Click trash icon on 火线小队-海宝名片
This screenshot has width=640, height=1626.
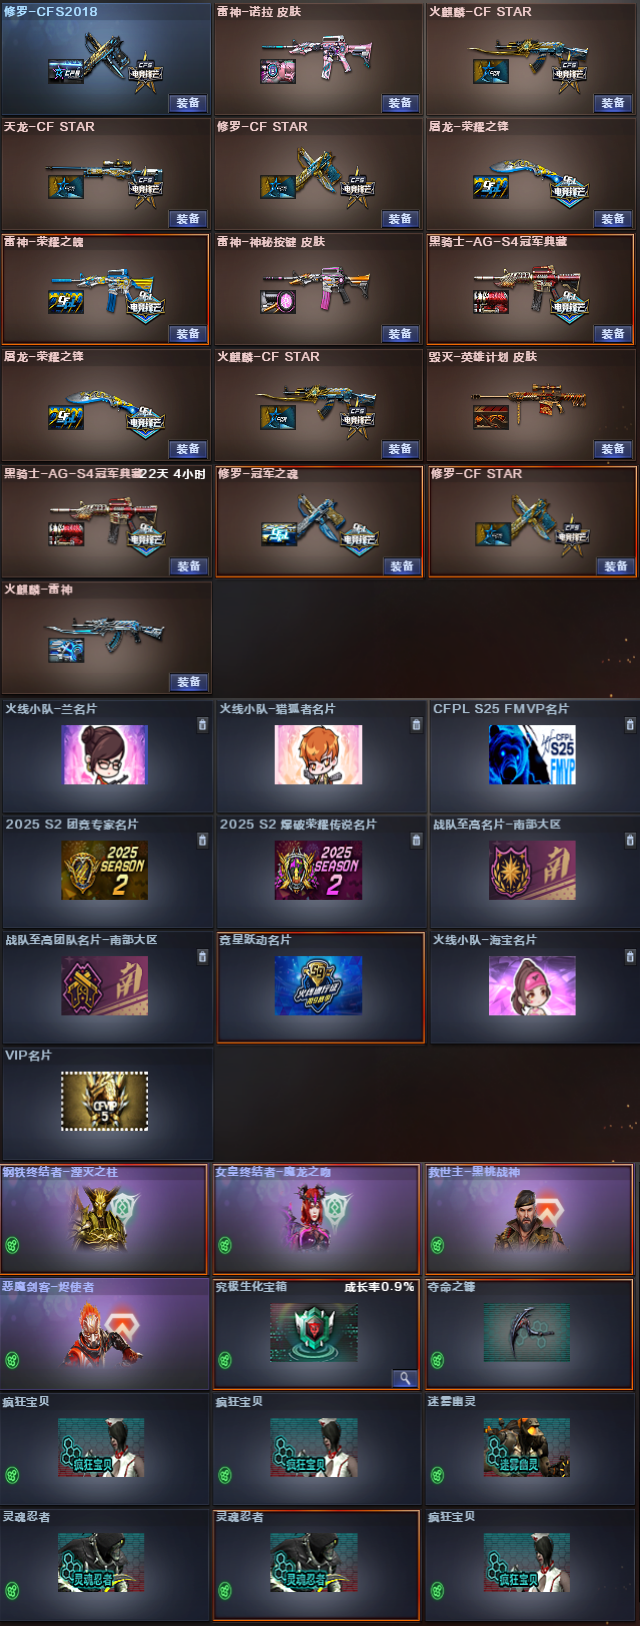(630, 957)
